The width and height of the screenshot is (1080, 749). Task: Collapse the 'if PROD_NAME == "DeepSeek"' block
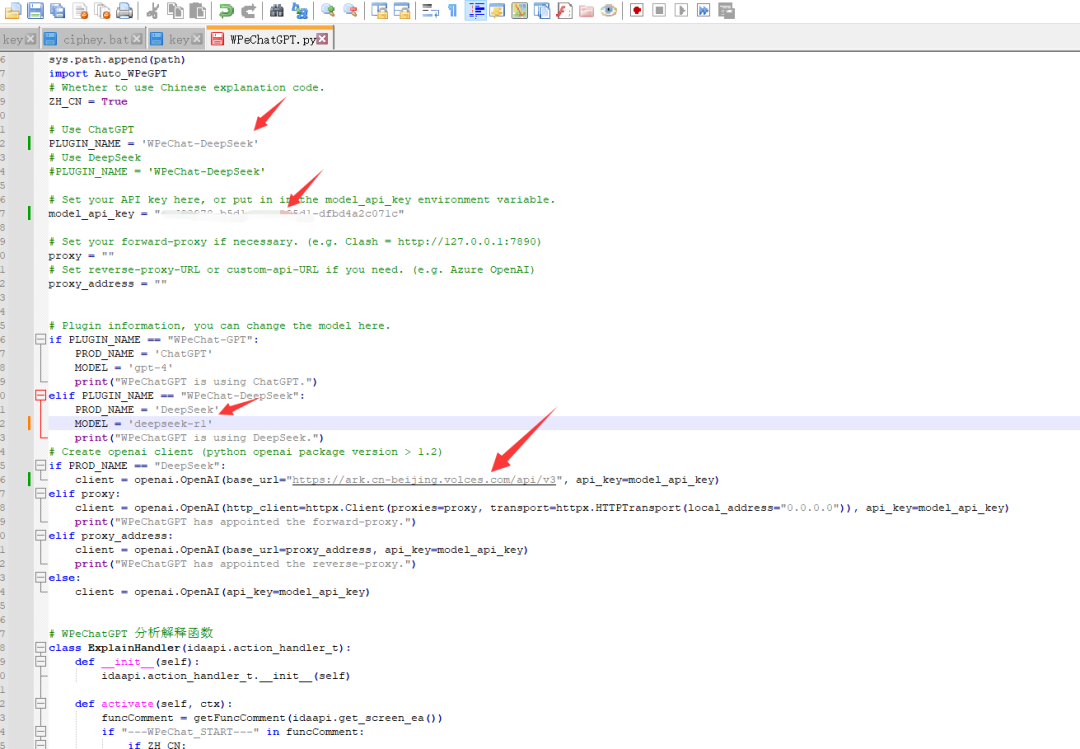41,466
